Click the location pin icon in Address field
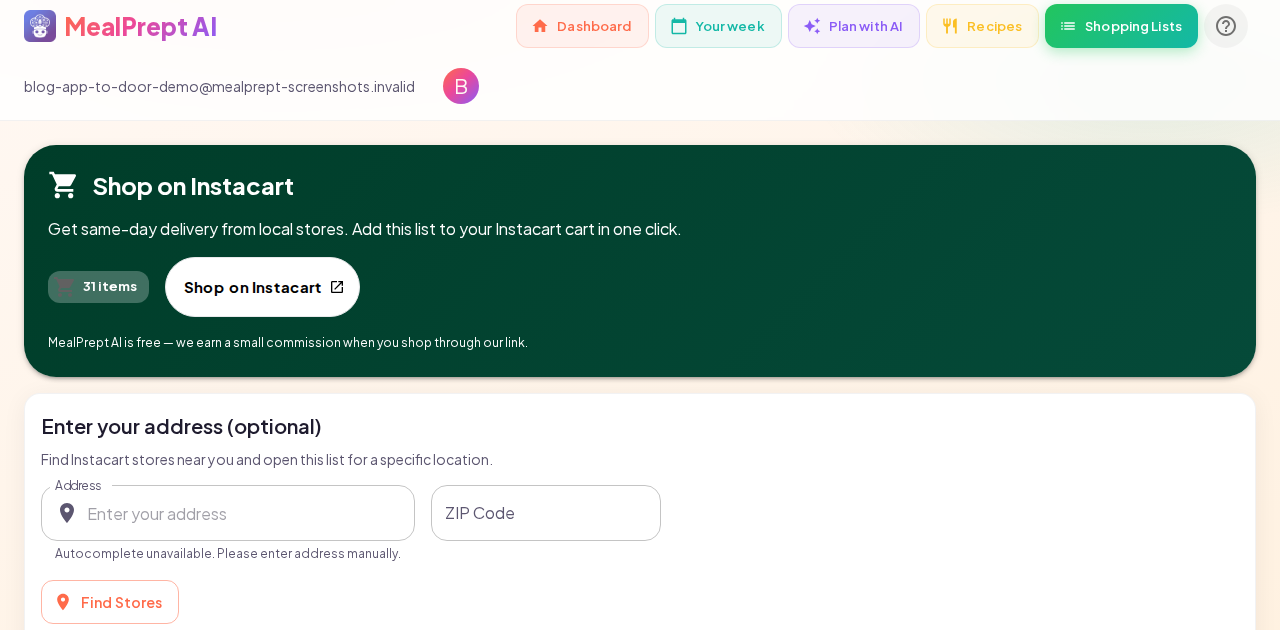Image resolution: width=1280 pixels, height=630 pixels. pos(67,513)
